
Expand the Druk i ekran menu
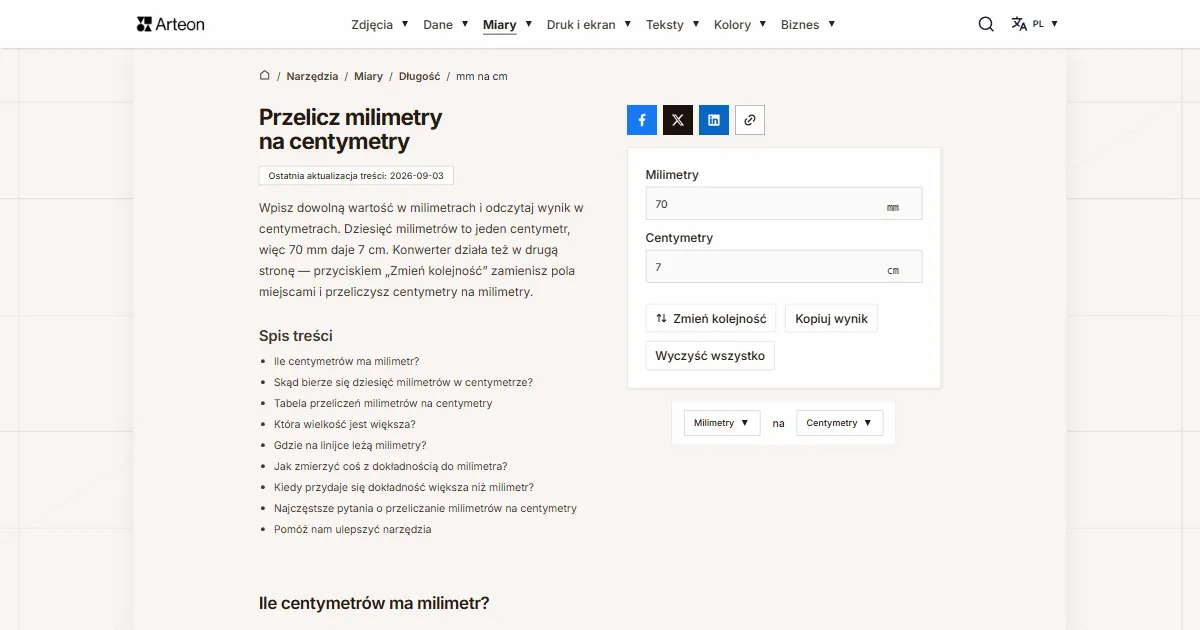pos(589,24)
